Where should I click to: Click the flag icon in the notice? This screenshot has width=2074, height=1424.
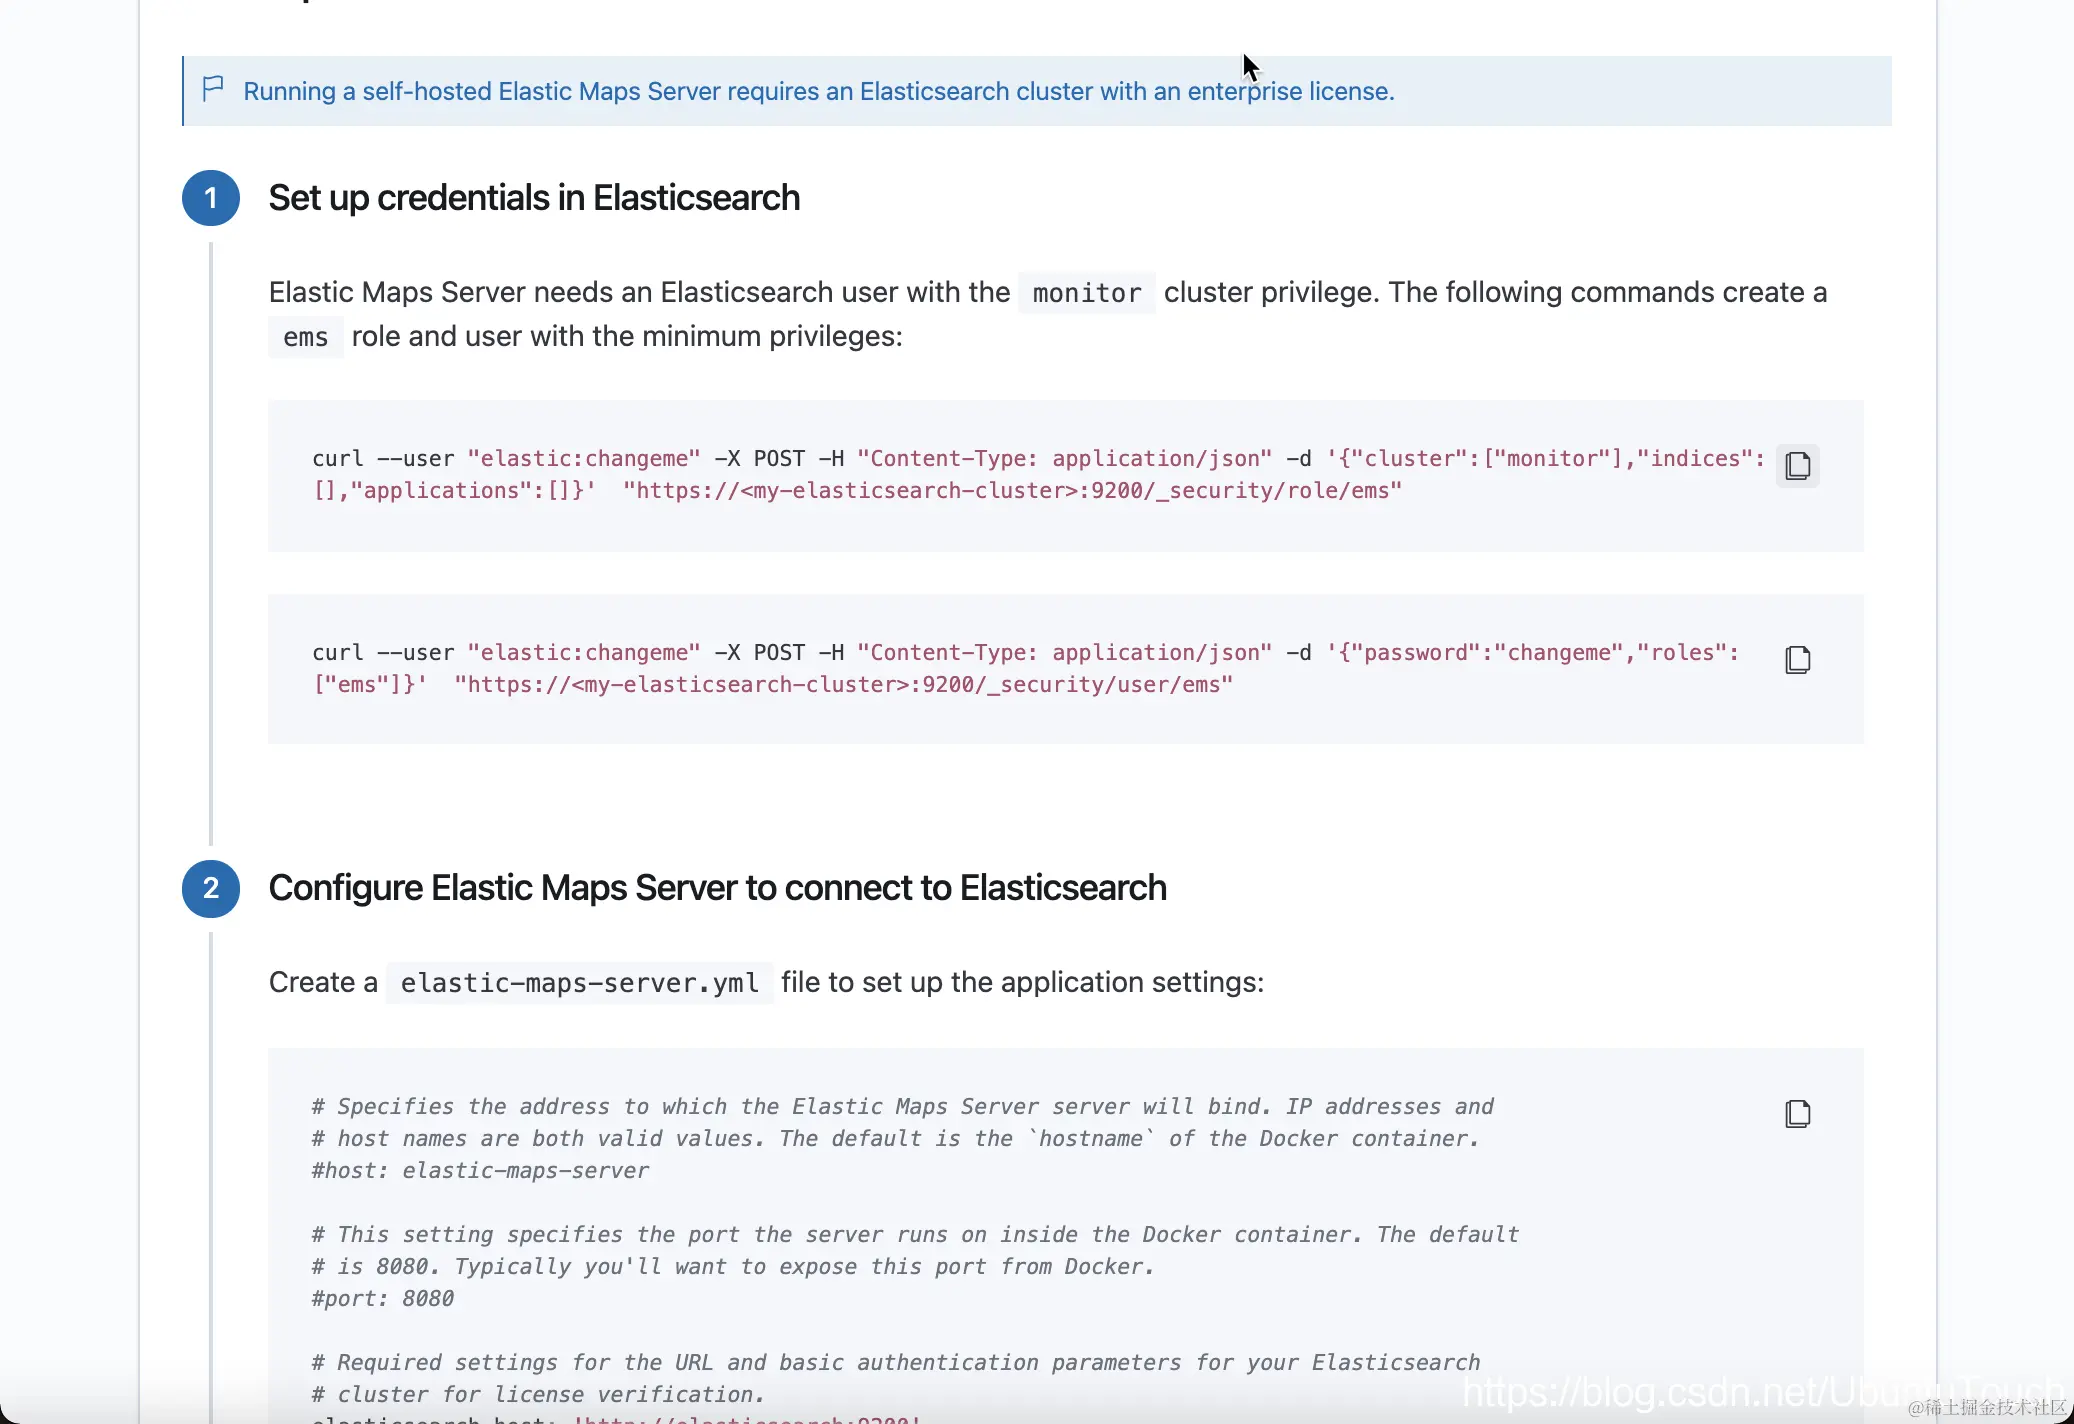213,89
